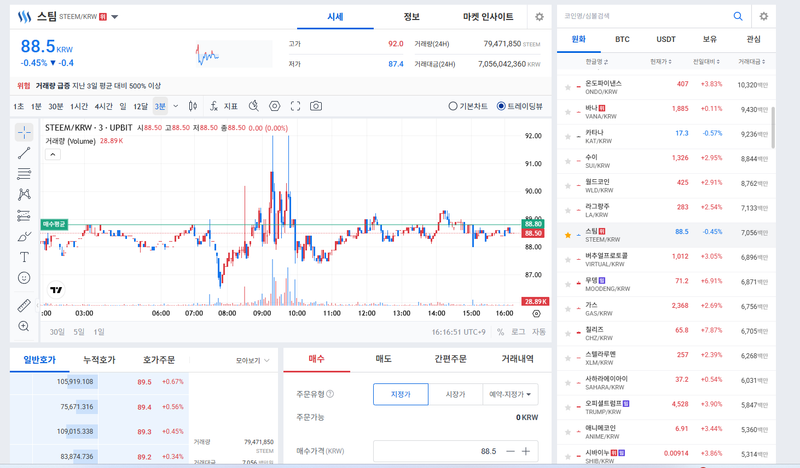The height and width of the screenshot is (468, 800).
Task: Take a chart snapshot with camera icon
Action: 316,106
